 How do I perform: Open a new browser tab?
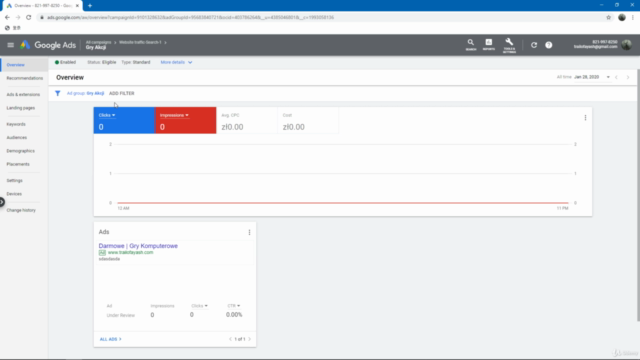90,5
